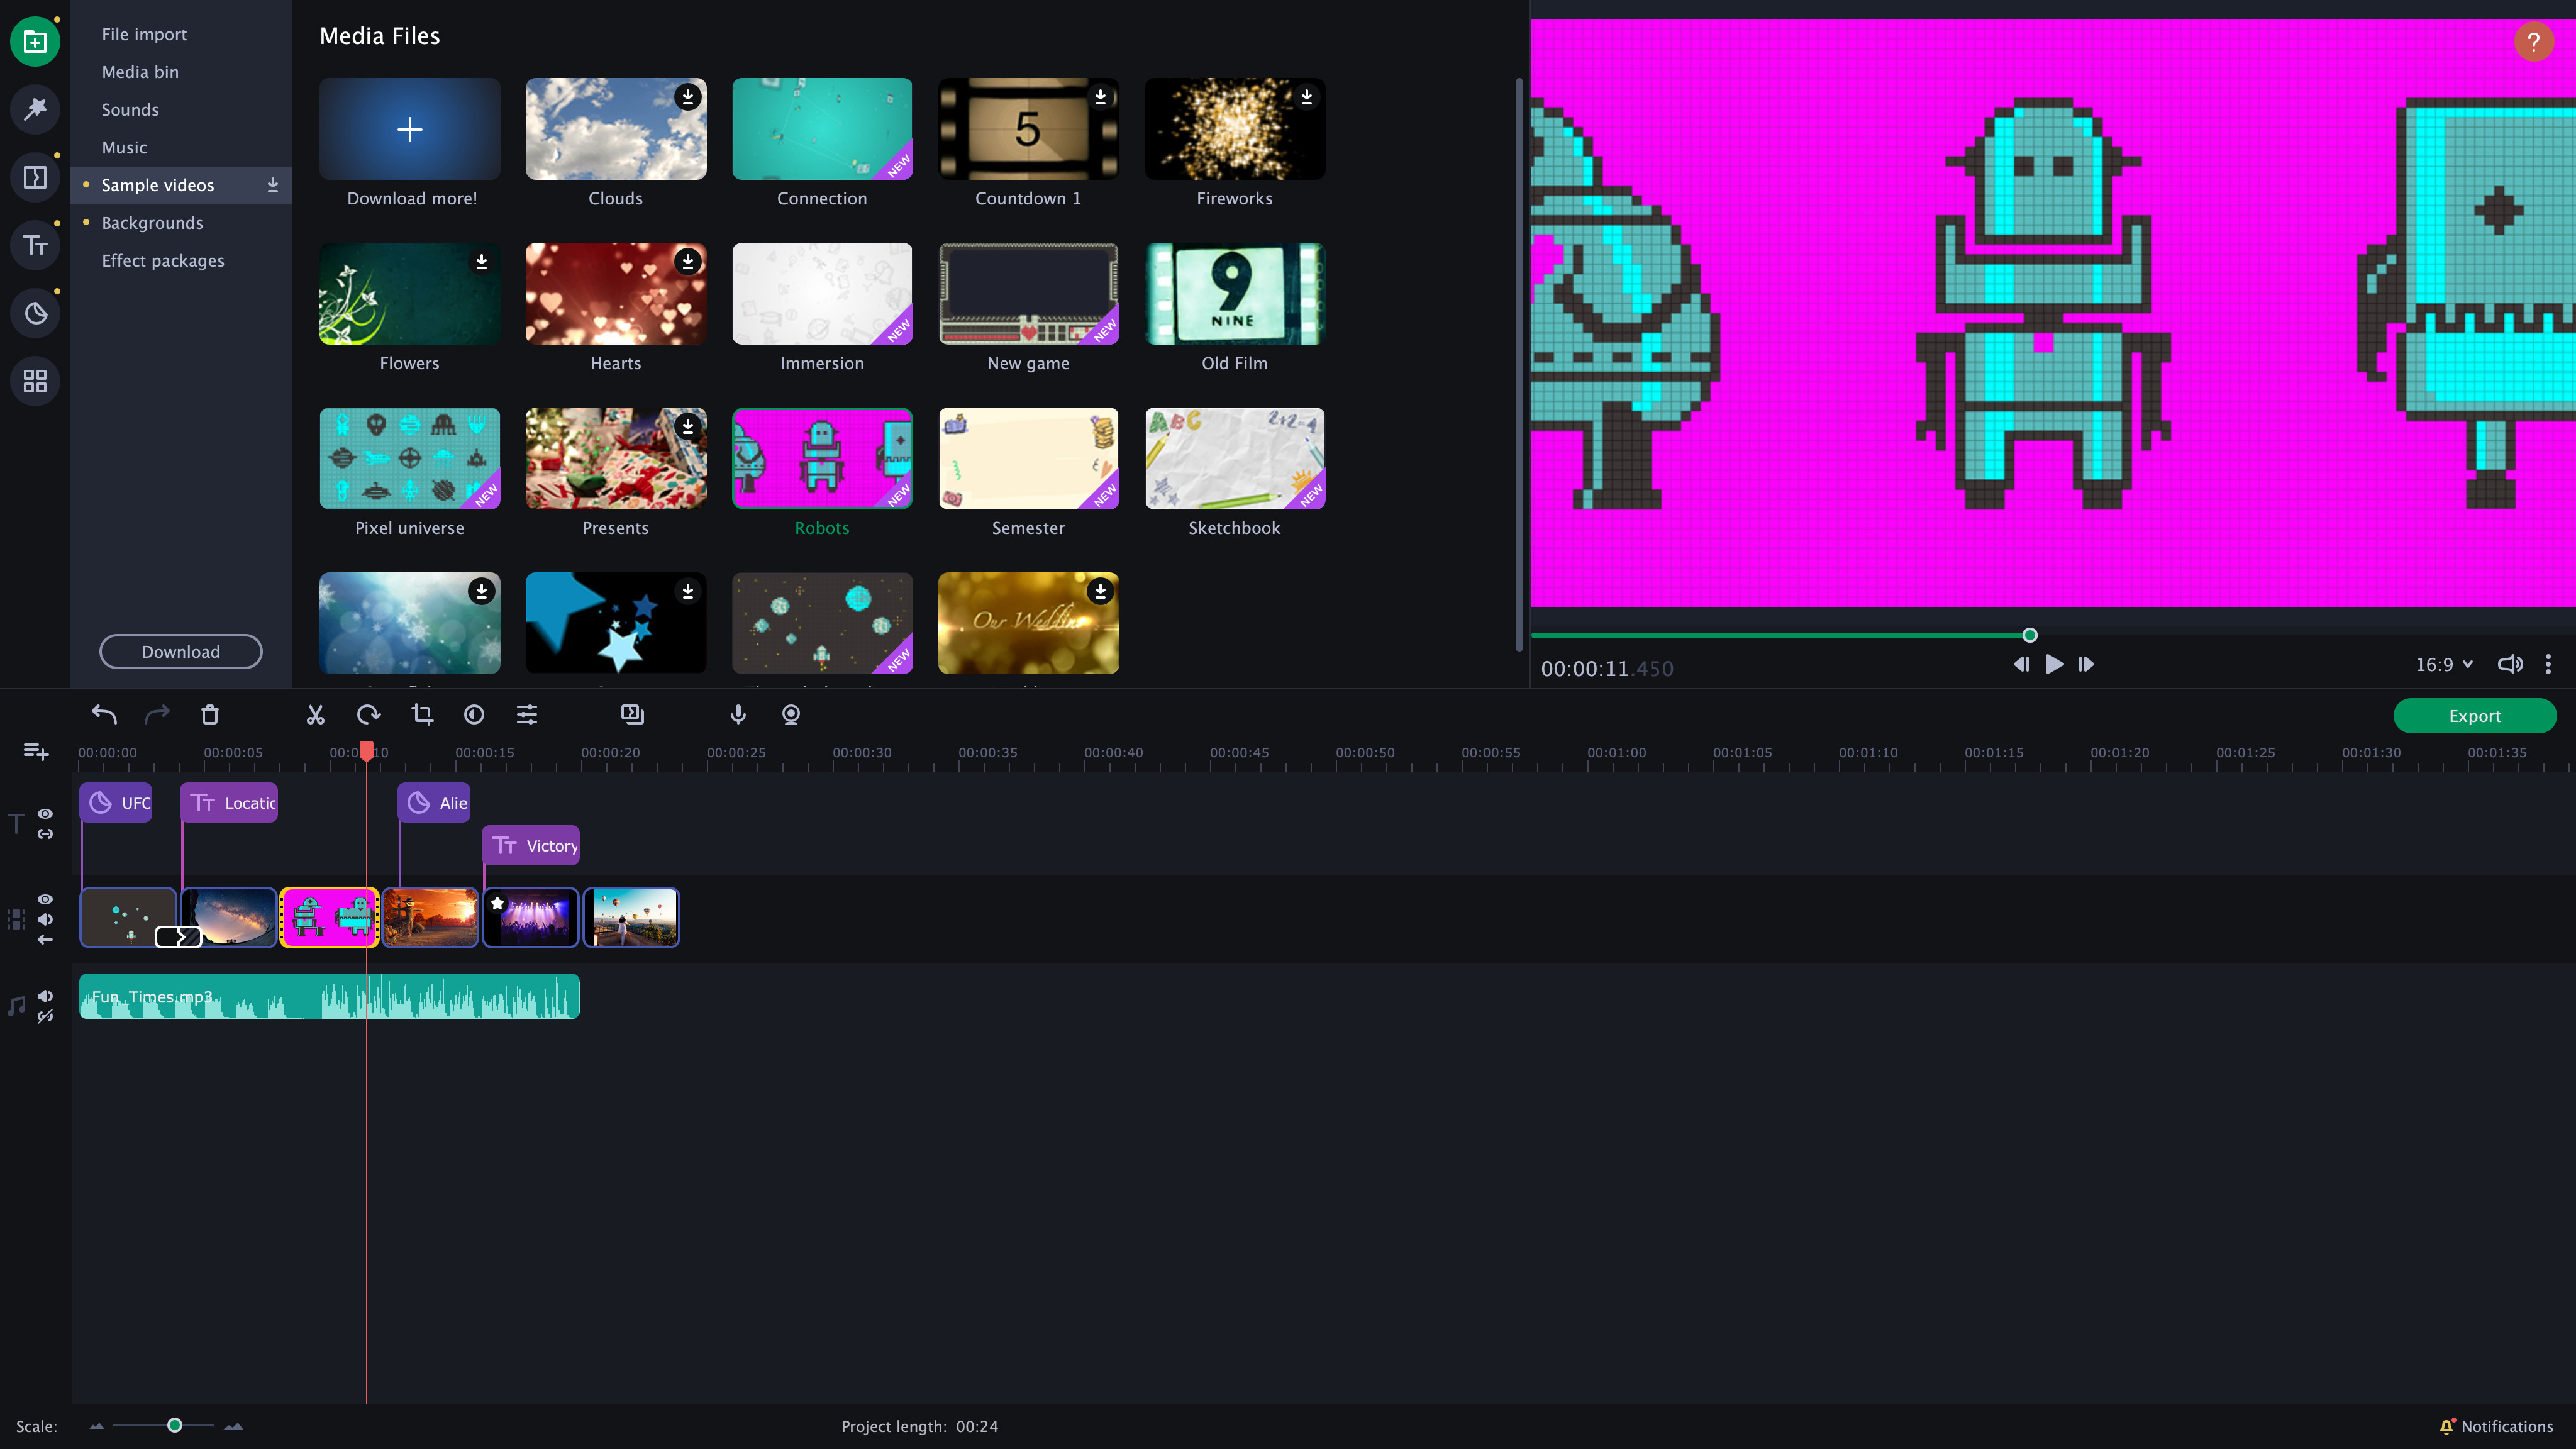Select the Titles panel in the sidebar
The height and width of the screenshot is (1449, 2576).
tap(35, 245)
